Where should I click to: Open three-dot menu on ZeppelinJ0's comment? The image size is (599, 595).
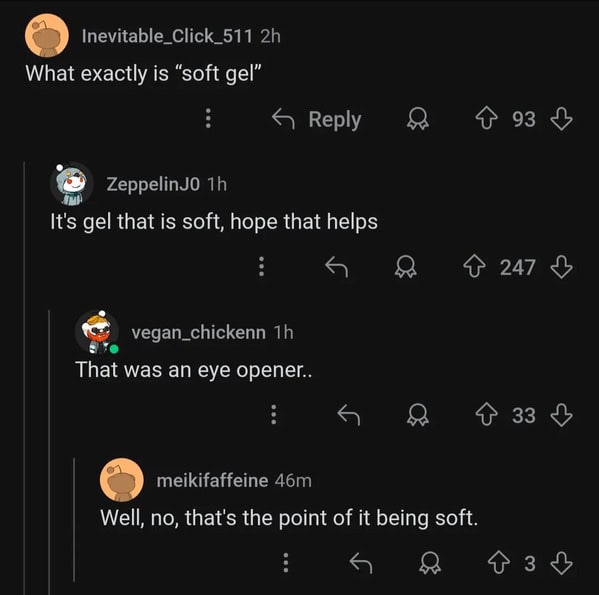pos(261,267)
